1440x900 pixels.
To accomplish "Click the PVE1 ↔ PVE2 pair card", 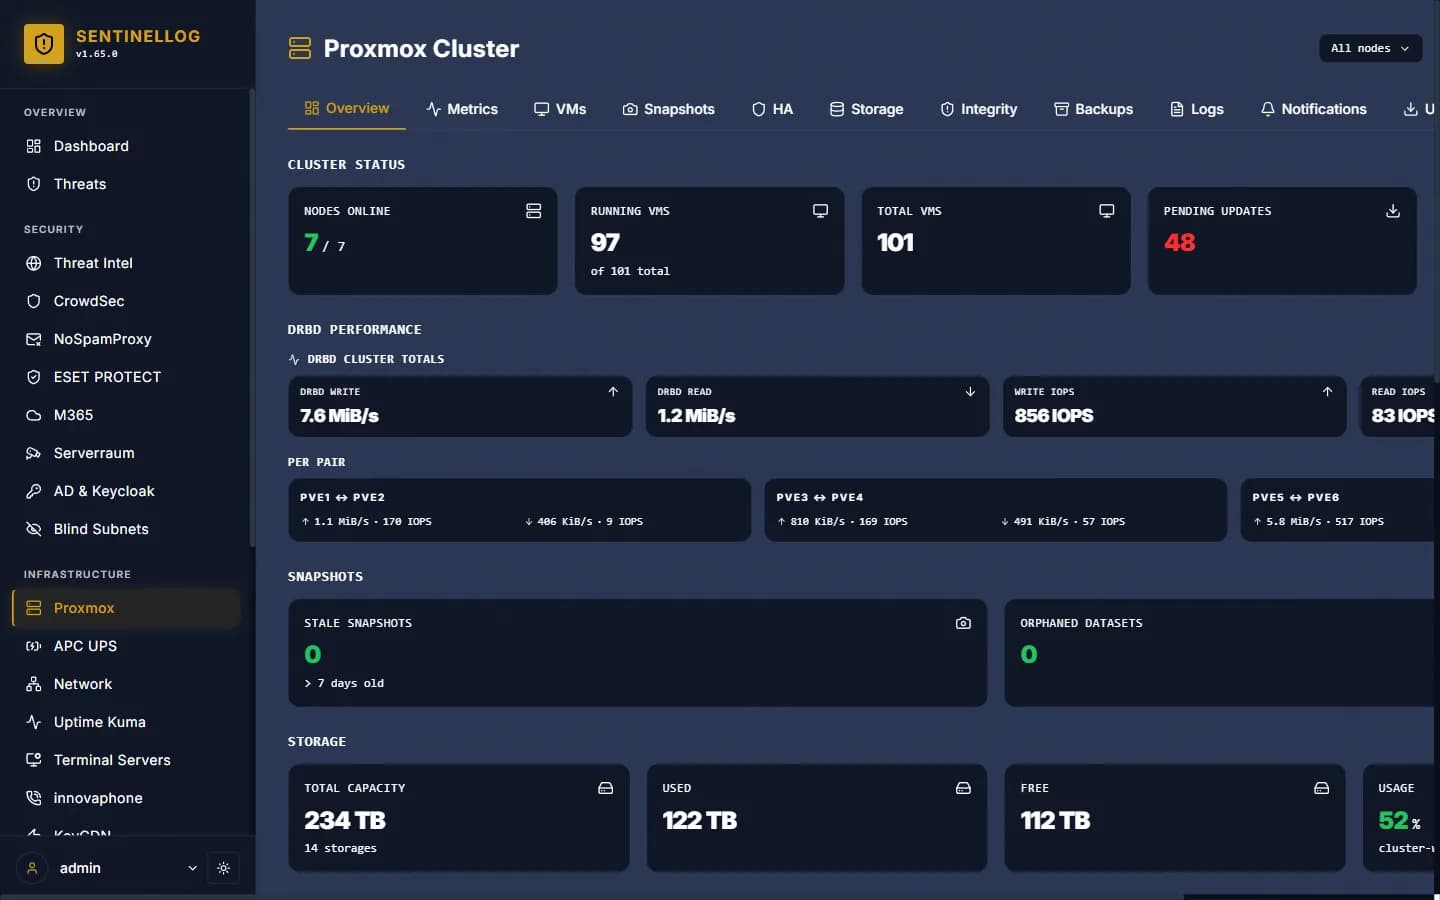I will (519, 510).
